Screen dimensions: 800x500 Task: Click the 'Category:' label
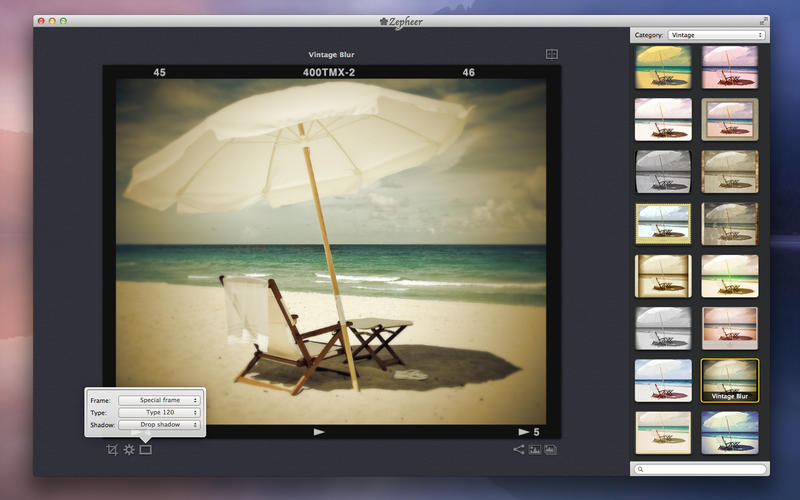(649, 35)
